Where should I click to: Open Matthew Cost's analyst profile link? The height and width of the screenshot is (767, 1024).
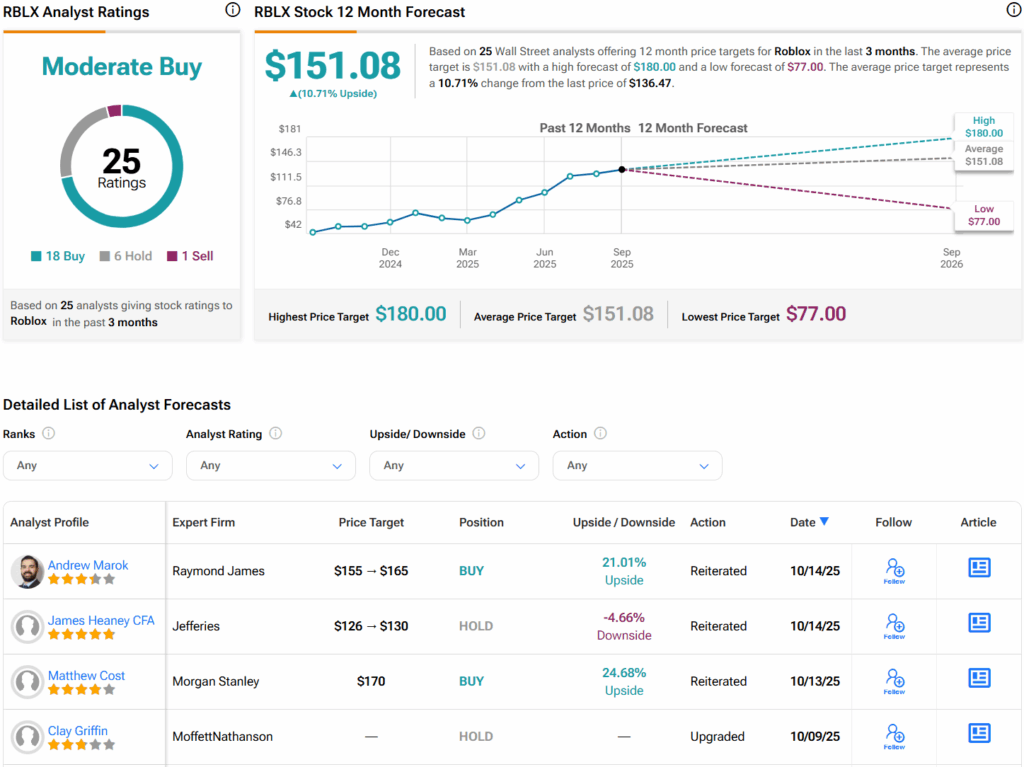click(x=86, y=676)
